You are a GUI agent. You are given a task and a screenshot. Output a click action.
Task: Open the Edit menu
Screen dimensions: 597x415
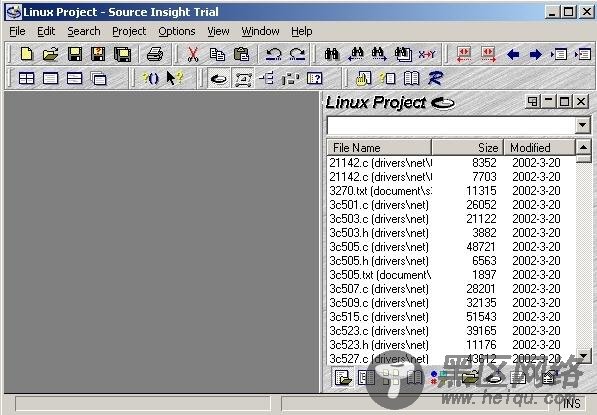(46, 31)
